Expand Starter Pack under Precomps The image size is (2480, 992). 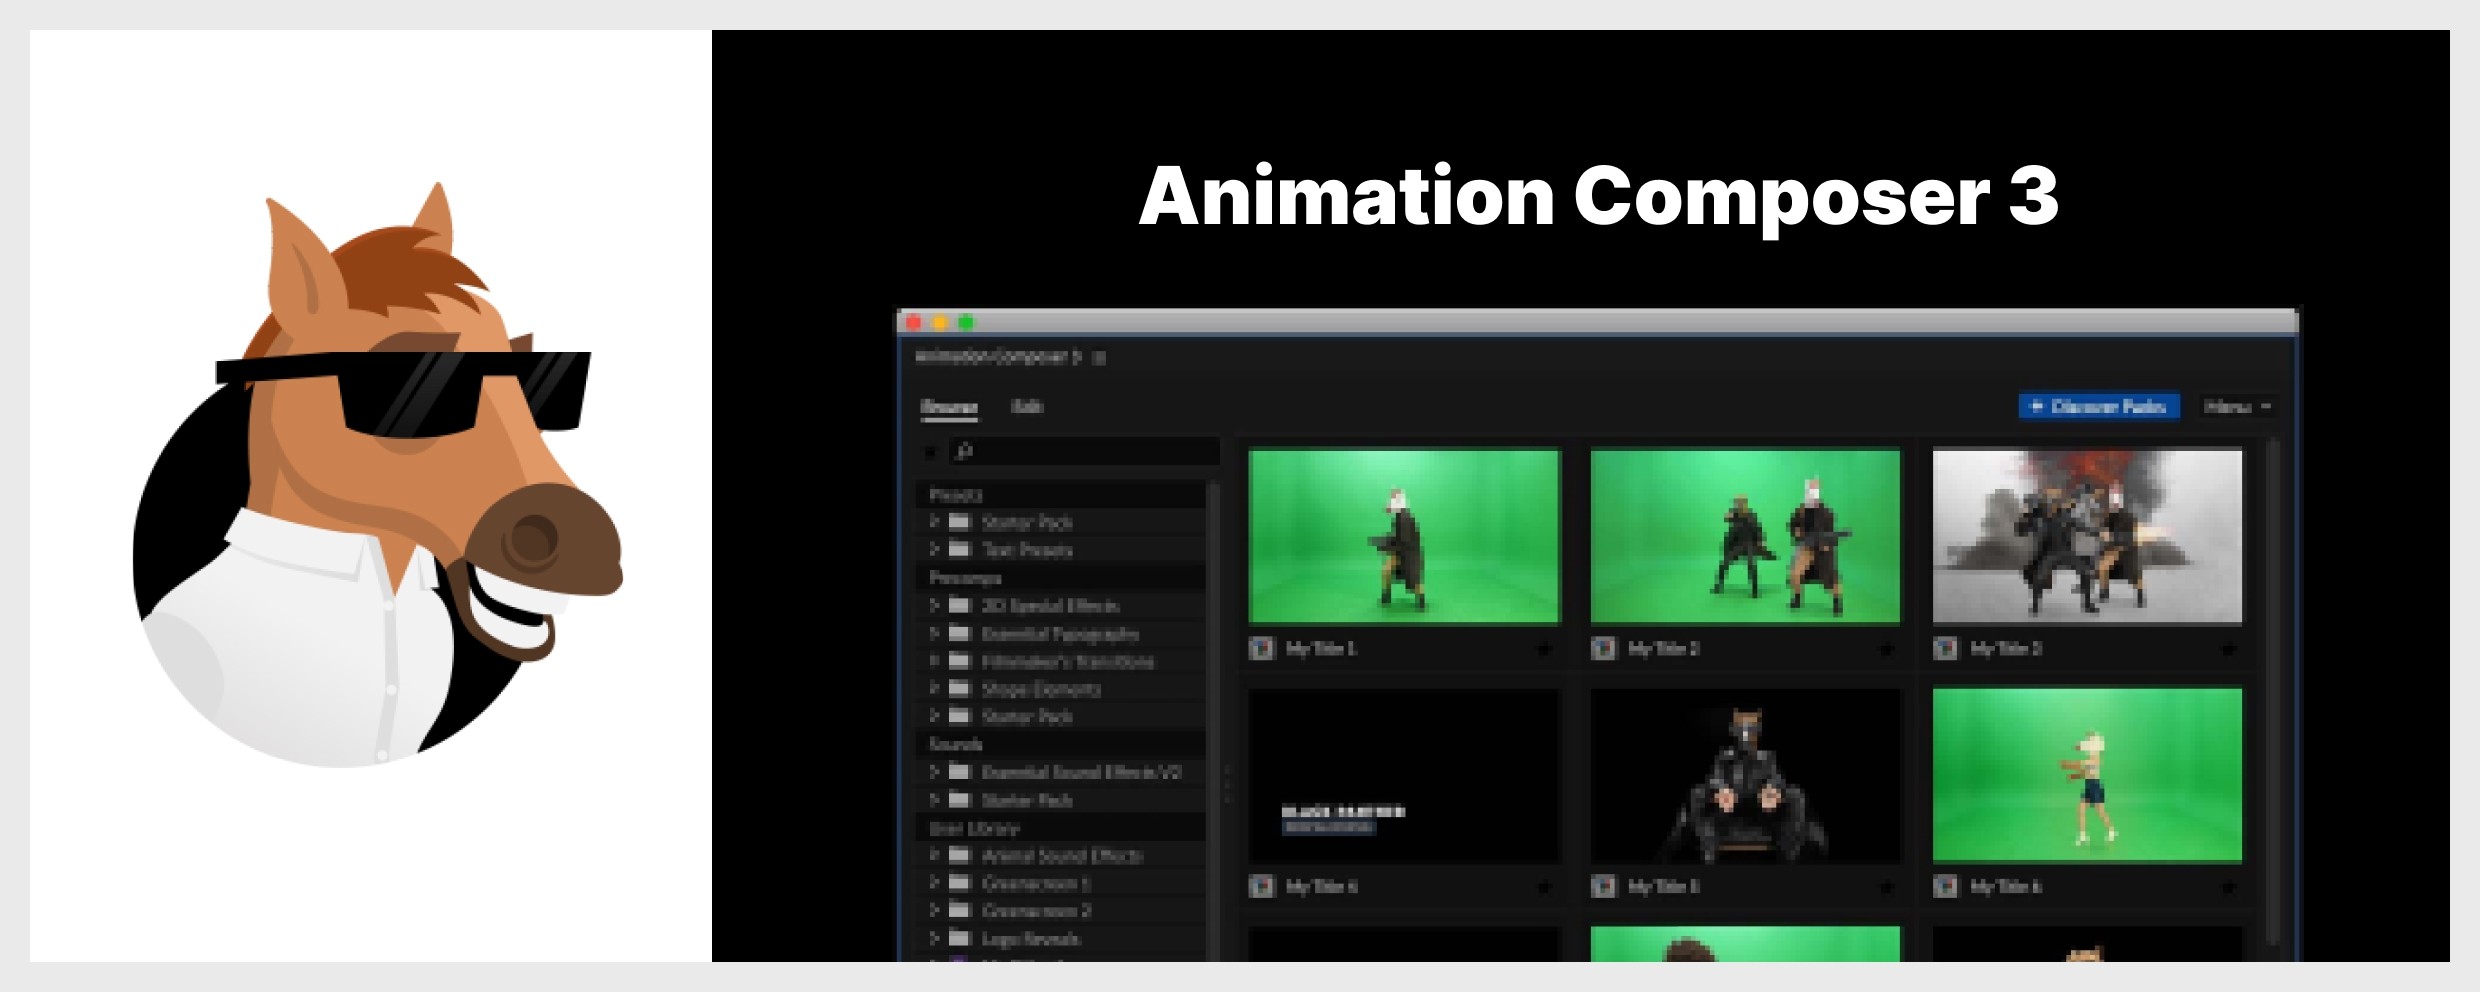coord(934,716)
